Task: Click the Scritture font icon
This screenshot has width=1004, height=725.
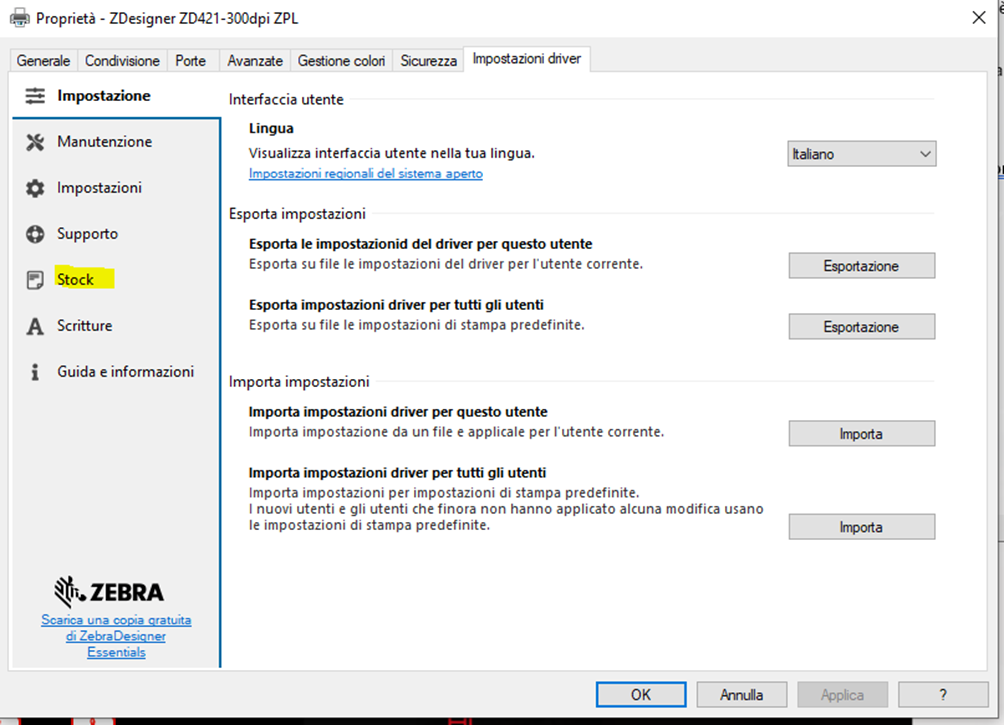Action: pos(35,326)
